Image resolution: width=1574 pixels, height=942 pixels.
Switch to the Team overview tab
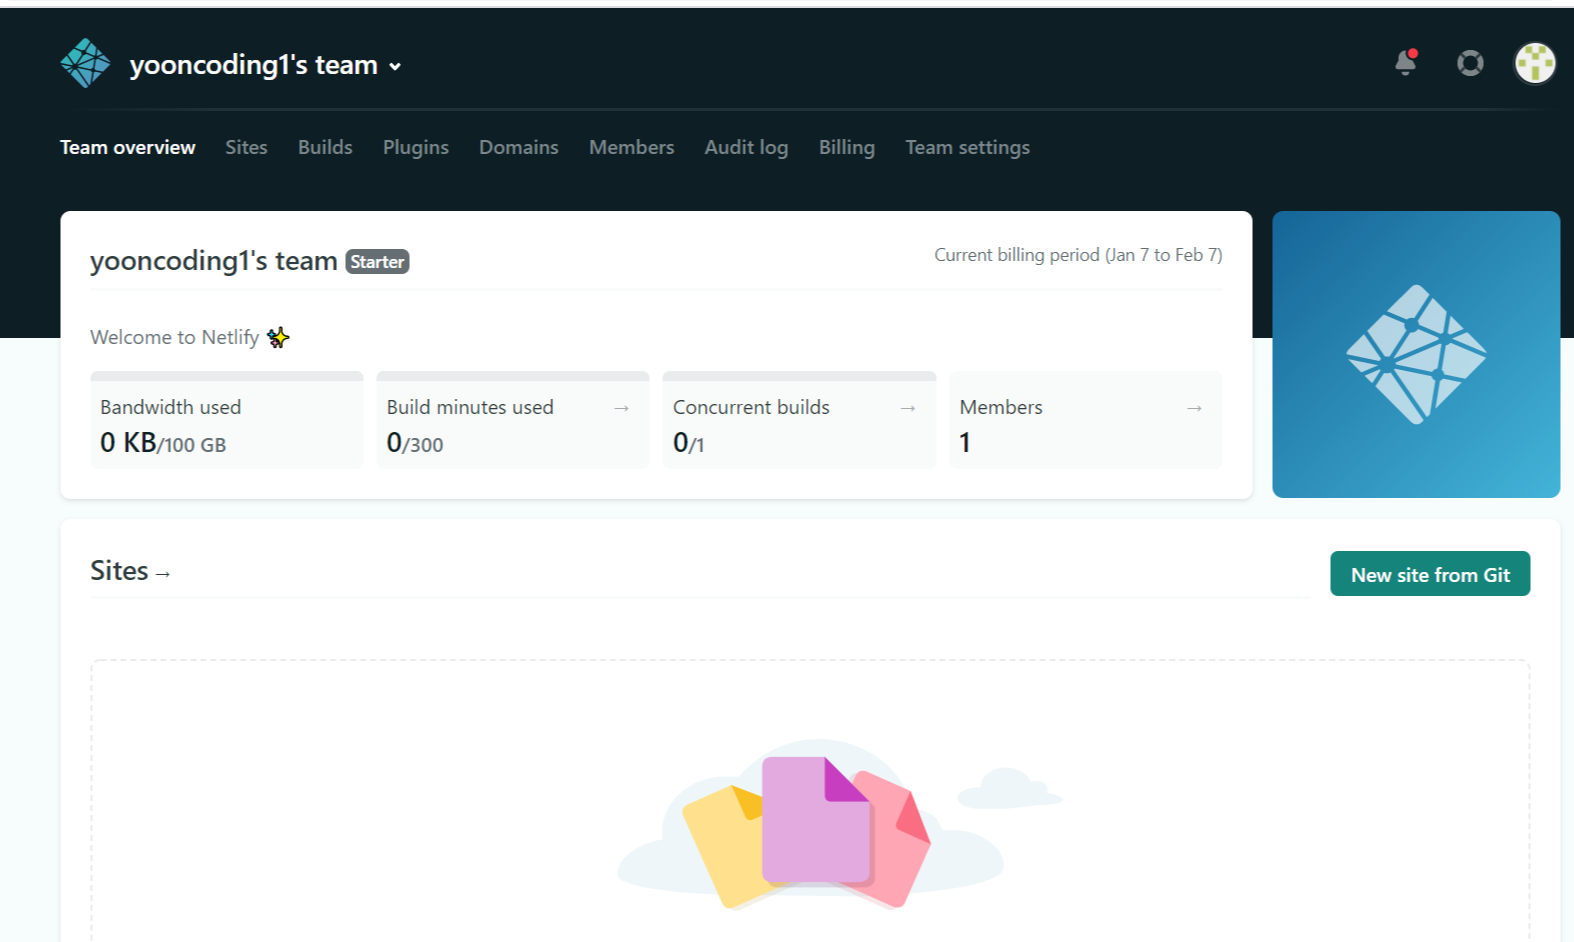coord(128,147)
